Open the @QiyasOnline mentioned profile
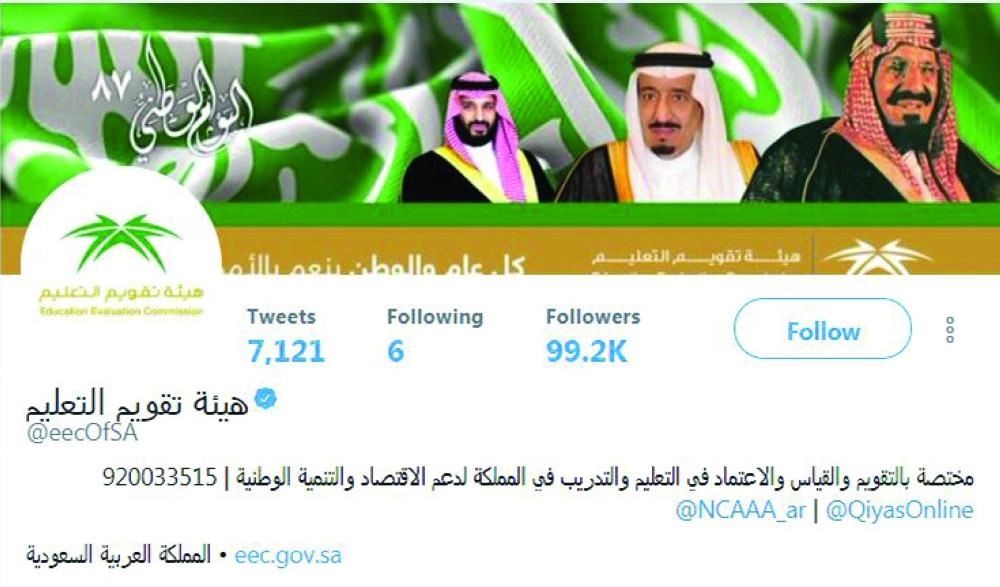The width and height of the screenshot is (1000, 587). click(899, 510)
